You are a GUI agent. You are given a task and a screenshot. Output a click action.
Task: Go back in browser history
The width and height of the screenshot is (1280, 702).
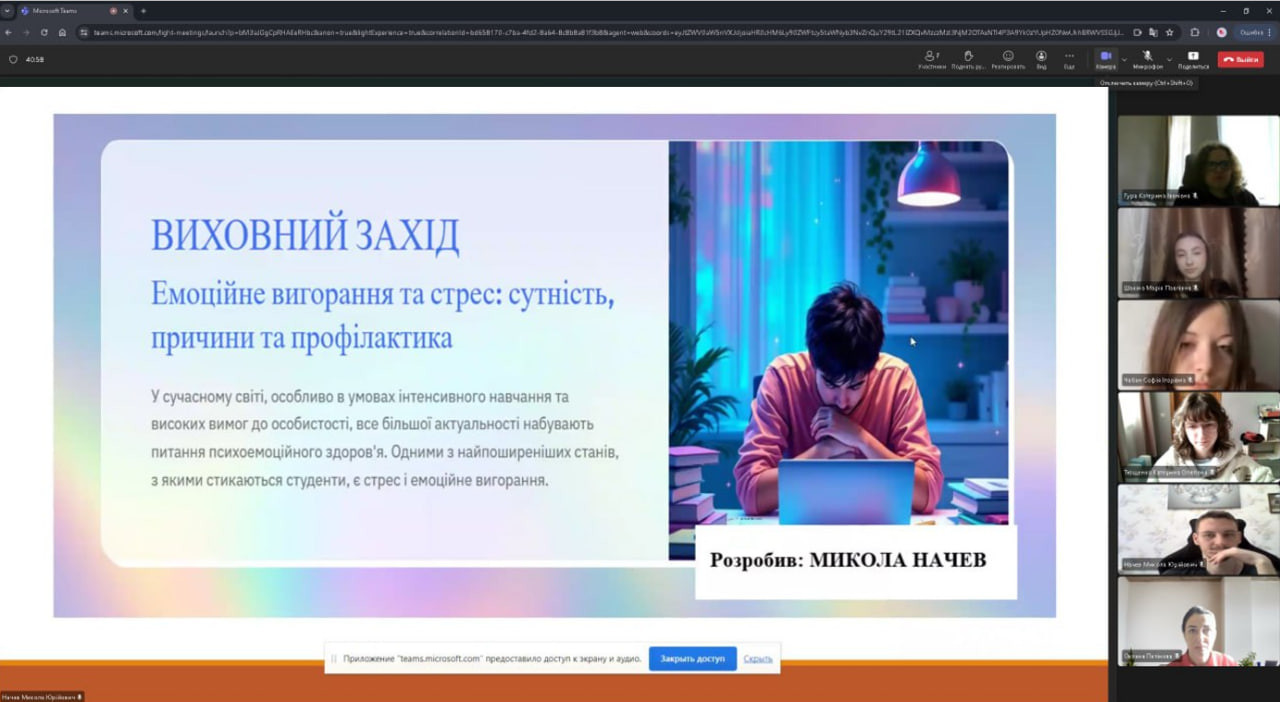[x=9, y=32]
